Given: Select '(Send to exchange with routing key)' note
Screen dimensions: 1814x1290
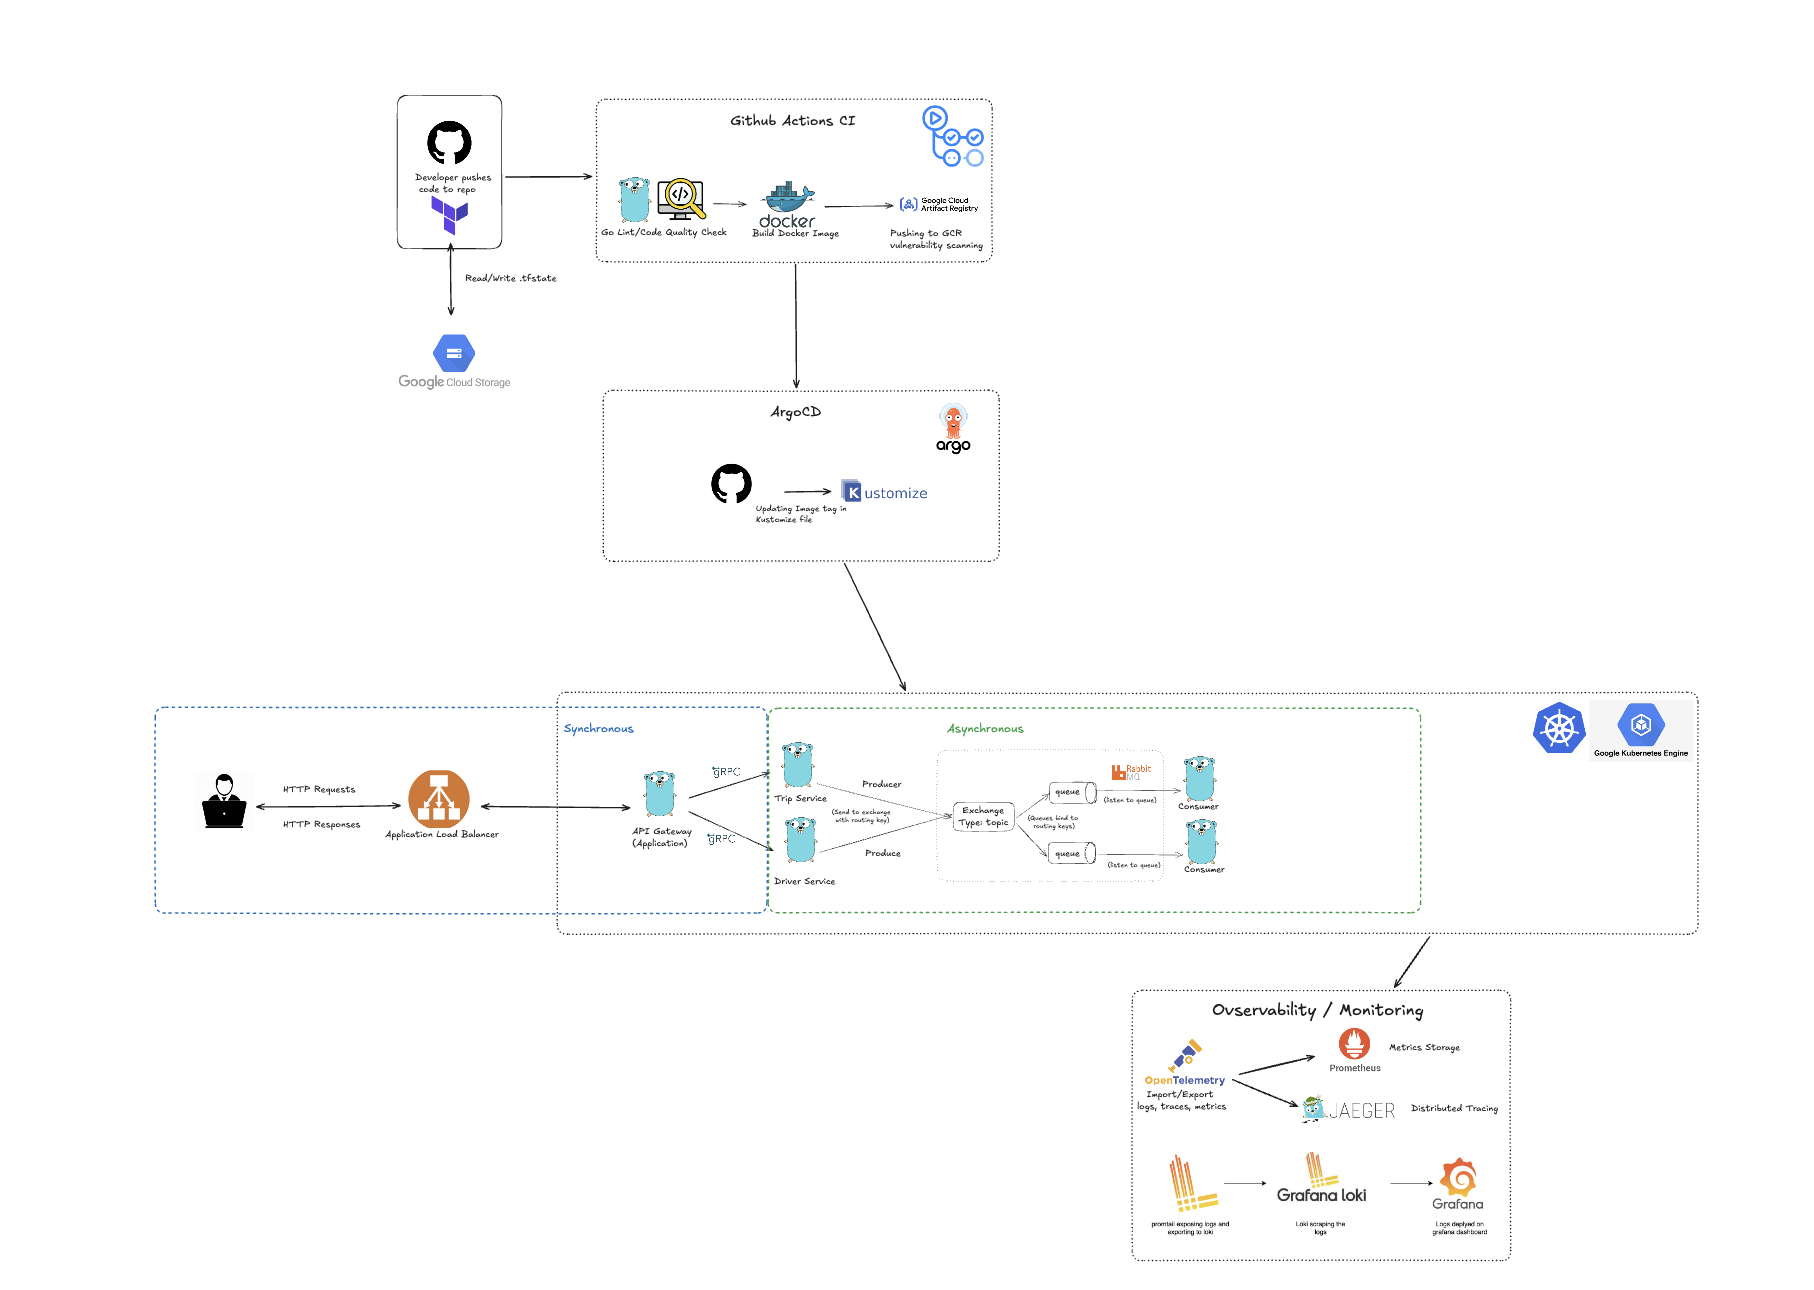Looking at the screenshot, I should point(862,816).
